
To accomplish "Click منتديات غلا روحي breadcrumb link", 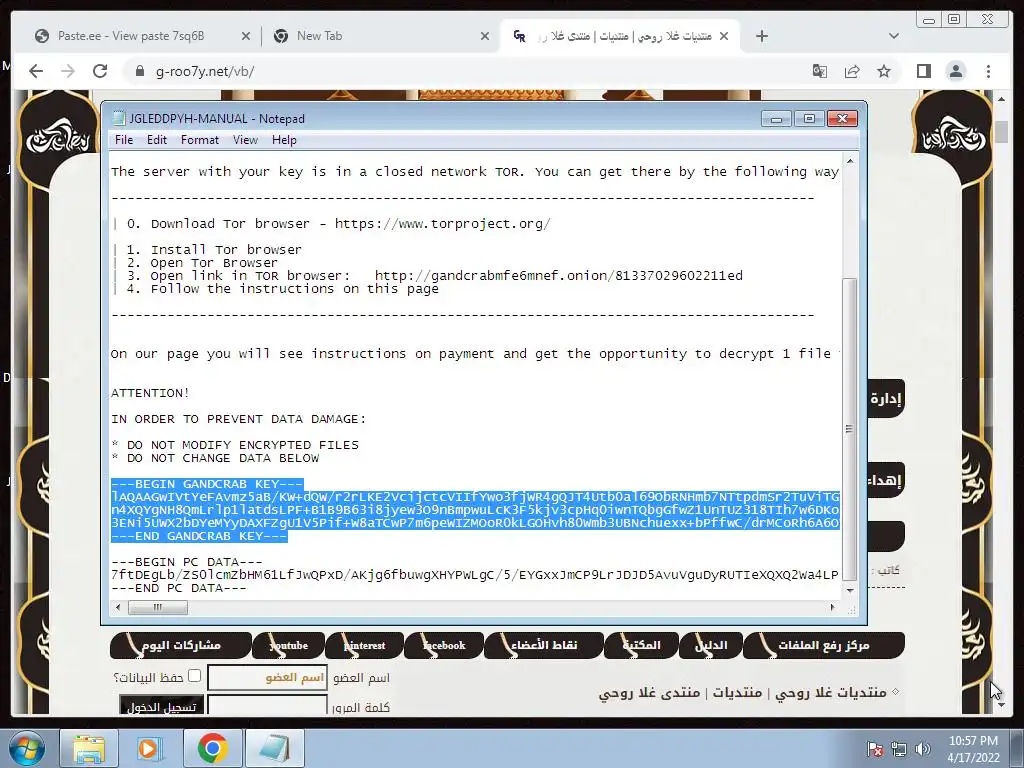I will (830, 692).
